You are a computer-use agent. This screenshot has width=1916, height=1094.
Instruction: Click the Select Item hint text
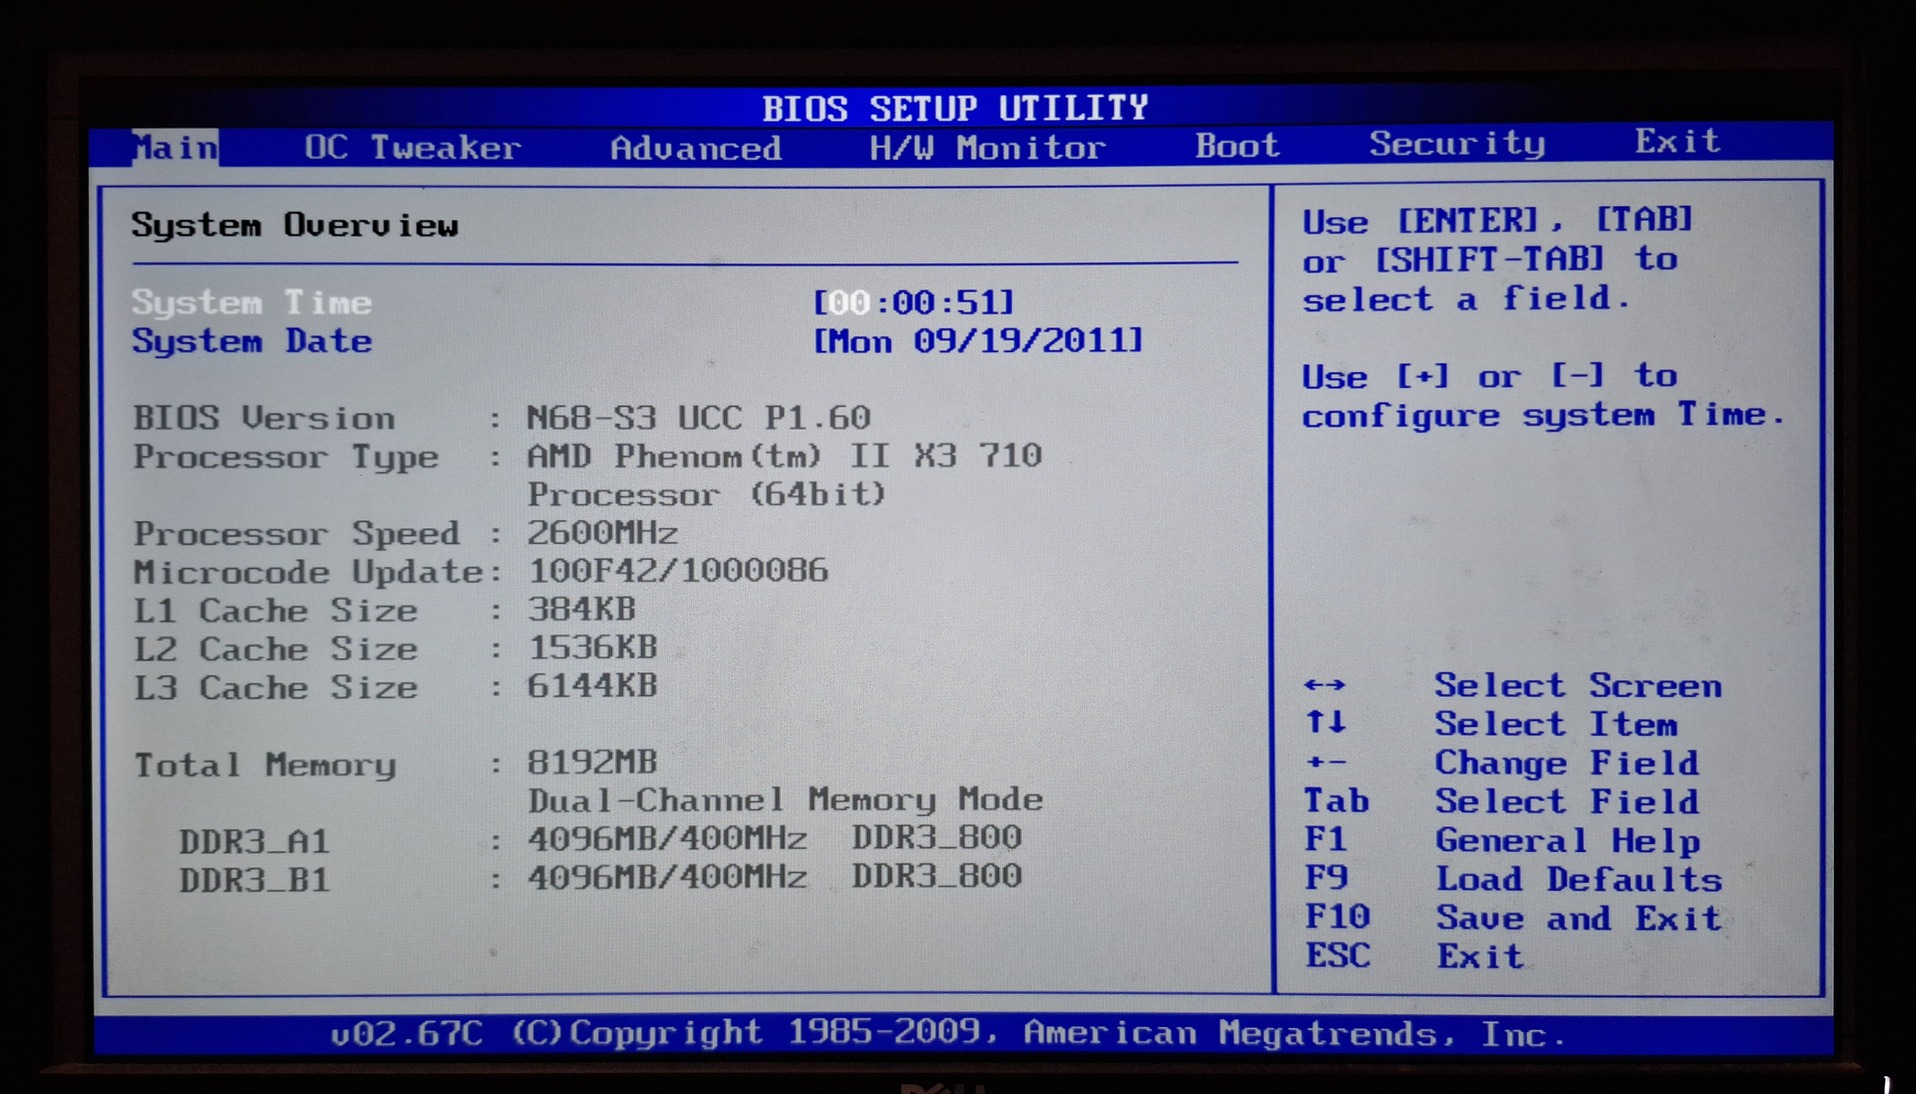pyautogui.click(x=1556, y=724)
